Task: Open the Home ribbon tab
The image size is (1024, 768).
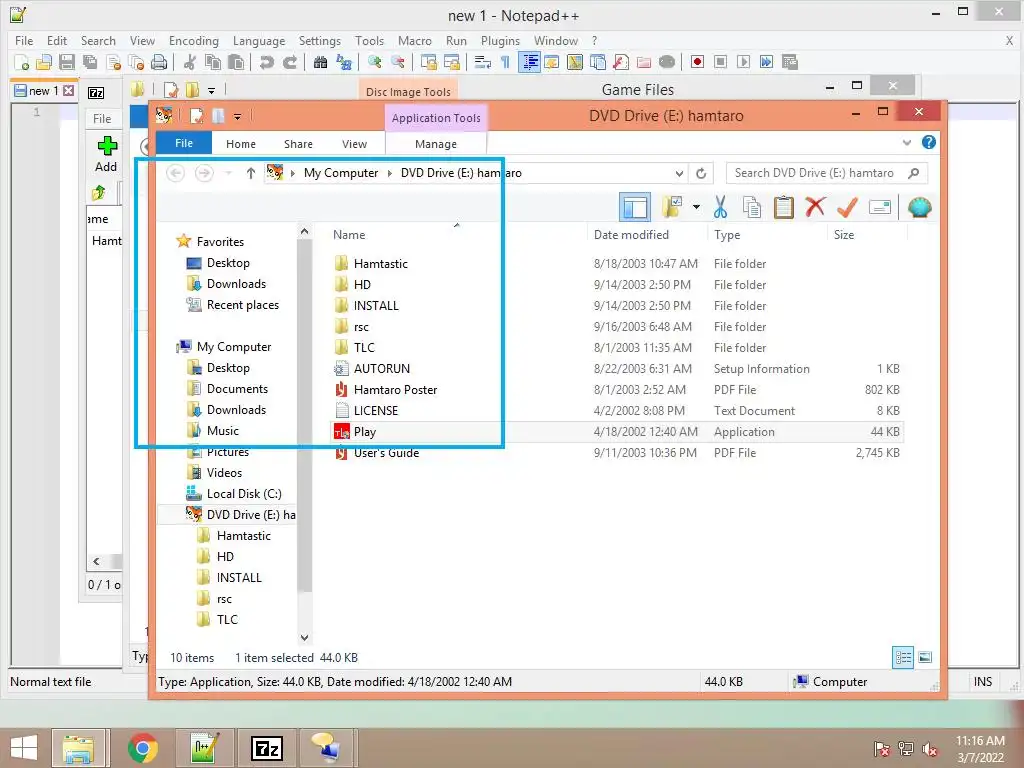Action: point(241,144)
